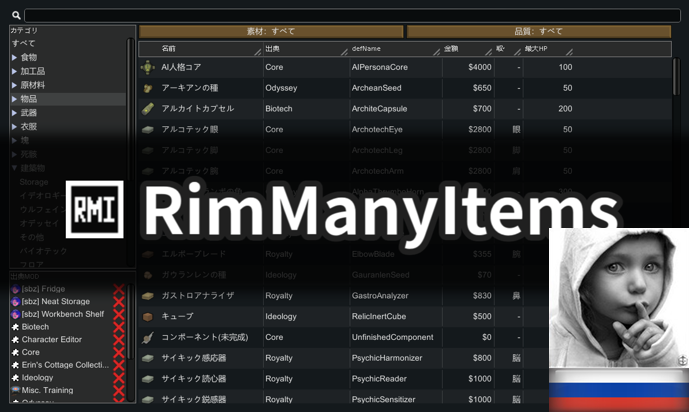The height and width of the screenshot is (412, 689).
Task: Click the RMI logo image
Action: pos(94,210)
